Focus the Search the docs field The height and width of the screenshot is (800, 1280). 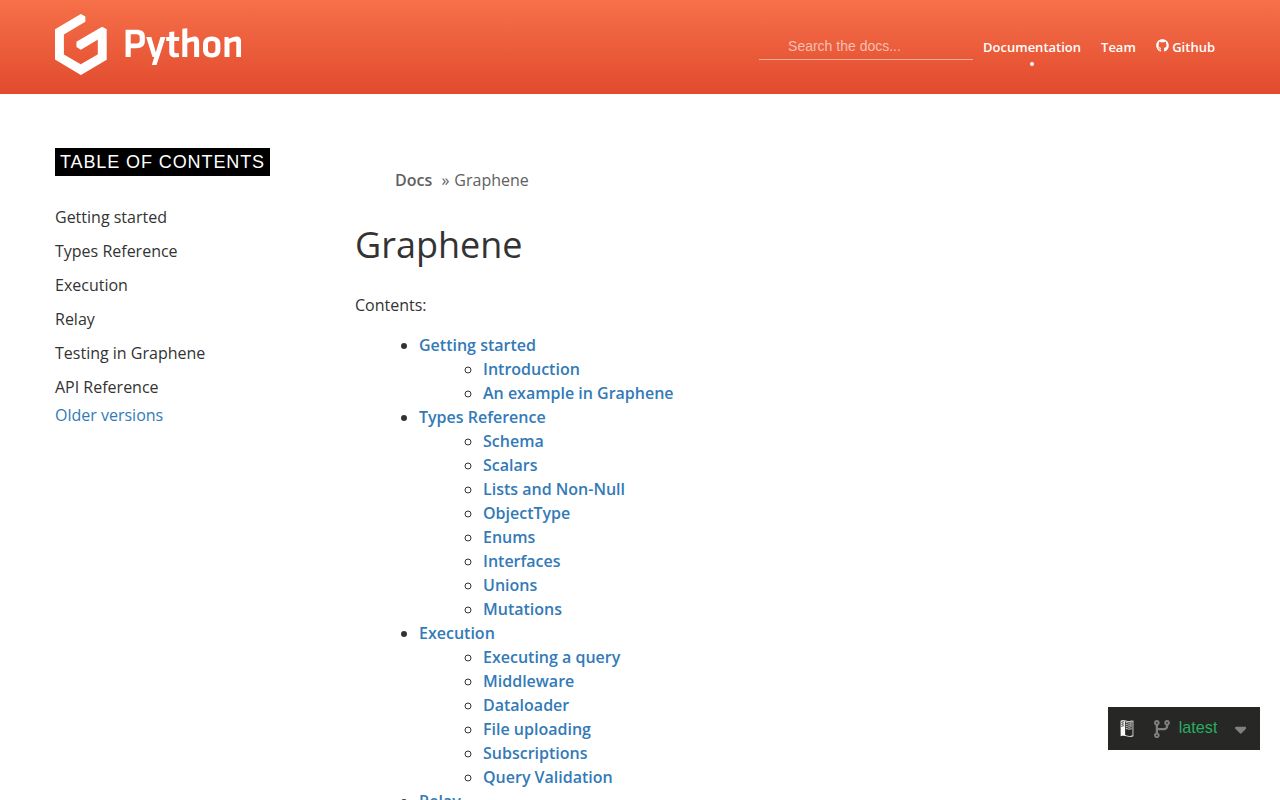(865, 46)
